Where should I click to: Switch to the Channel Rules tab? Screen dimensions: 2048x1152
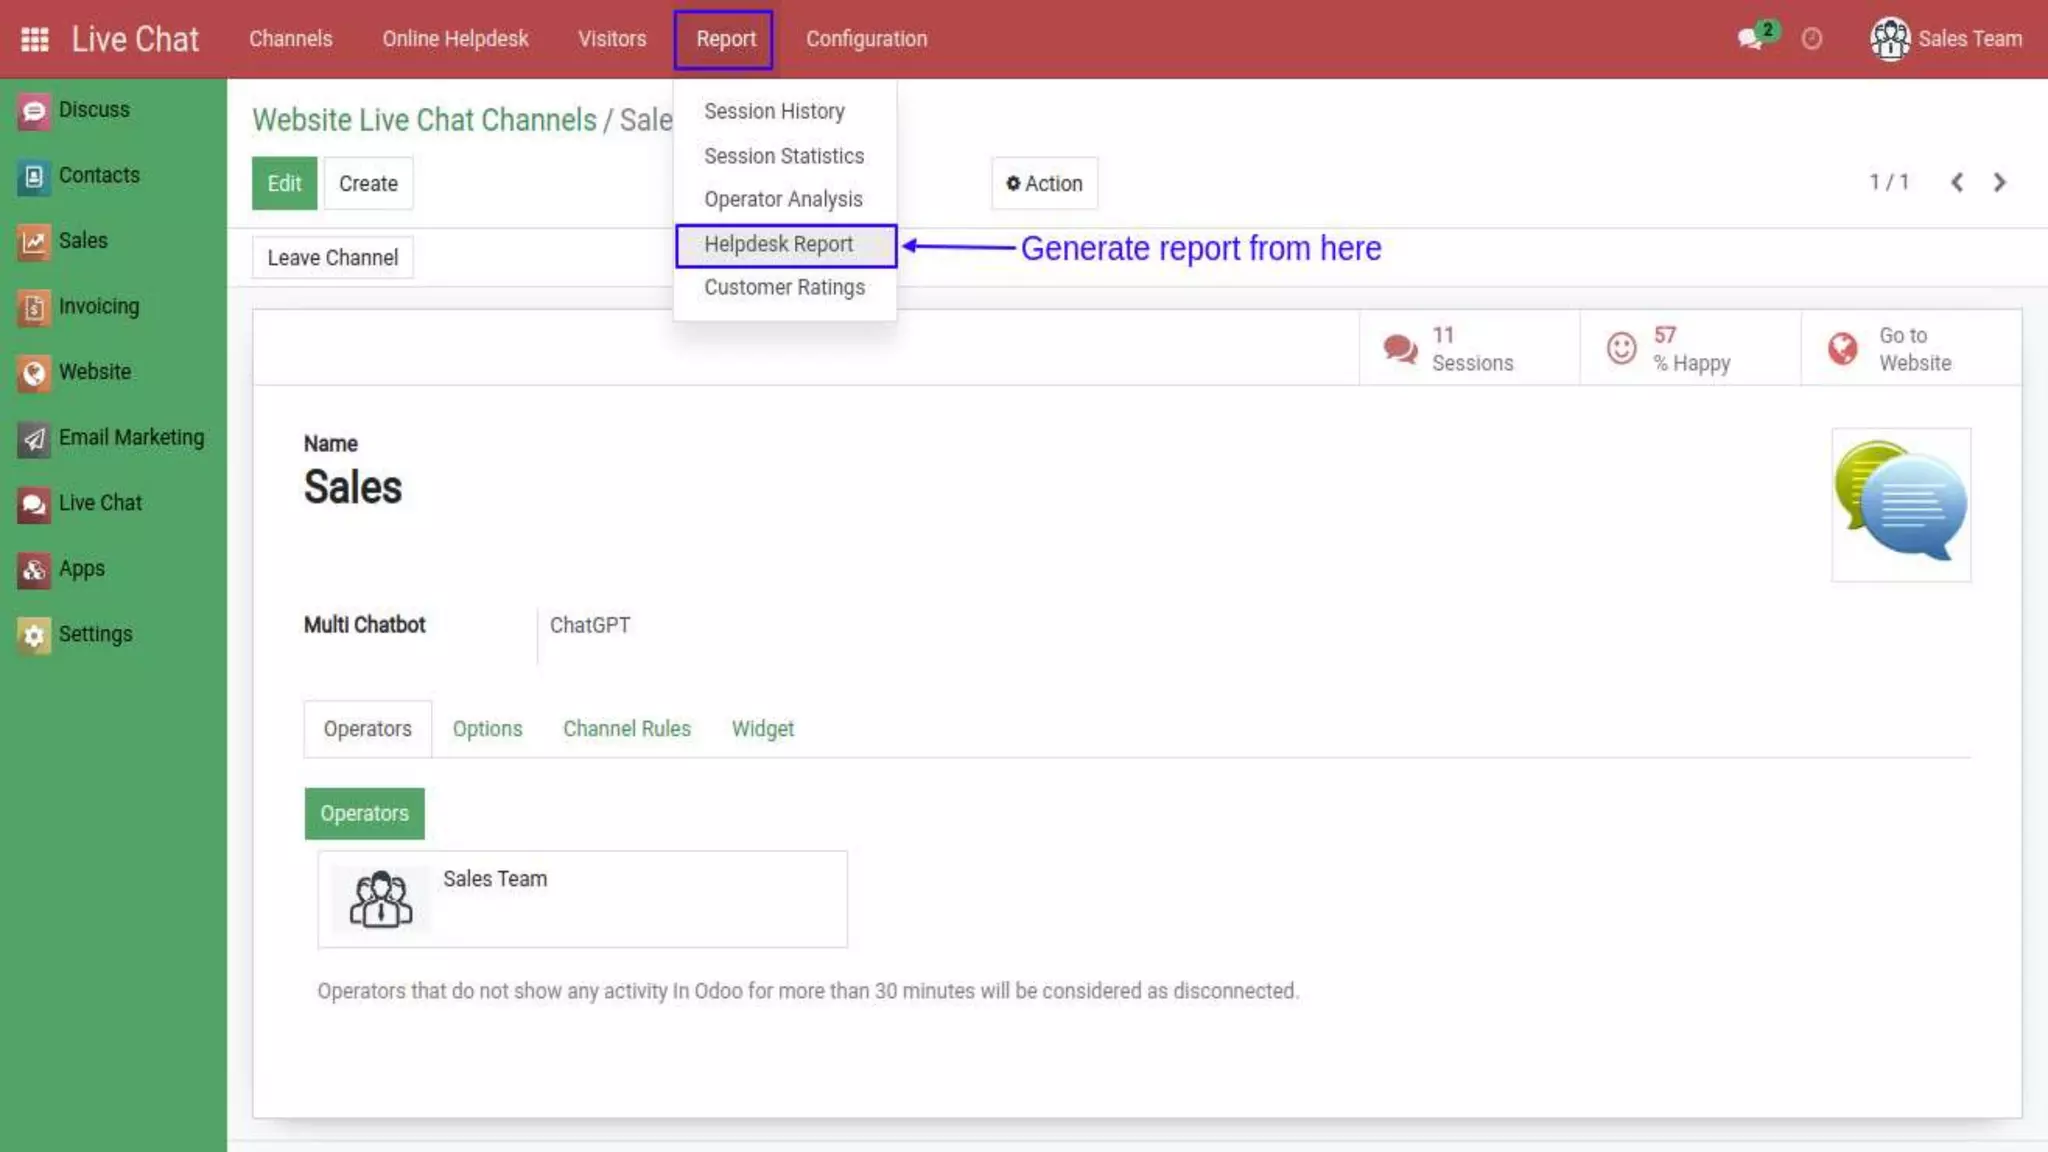[x=626, y=729]
